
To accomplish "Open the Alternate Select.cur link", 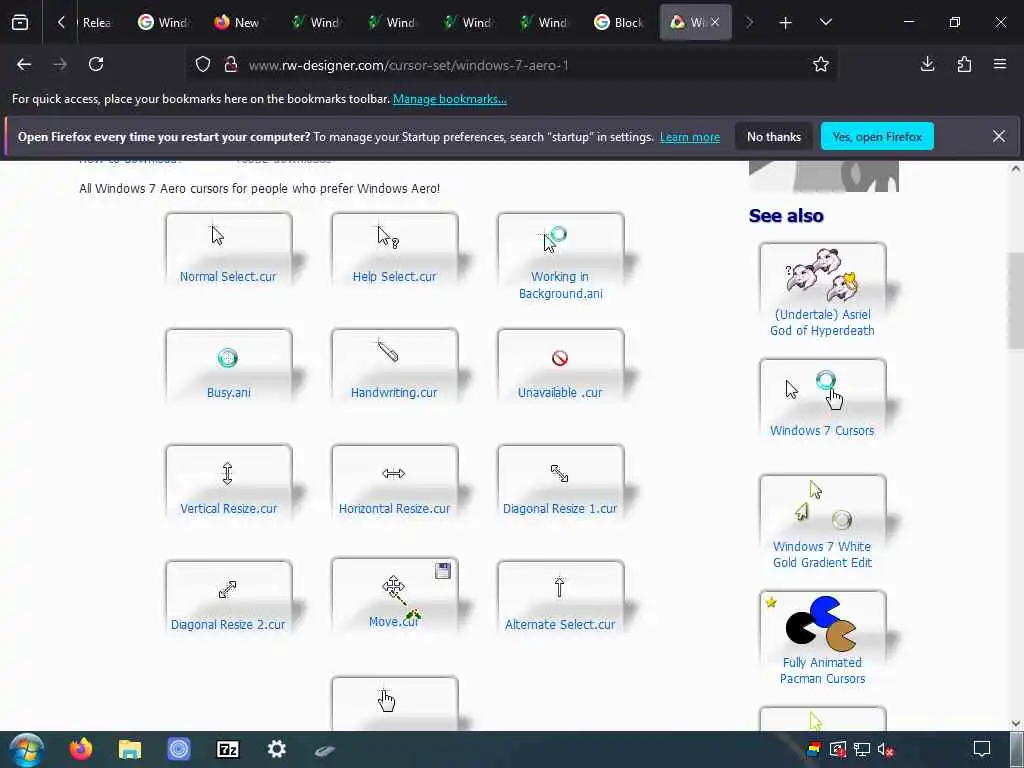I will click(560, 624).
